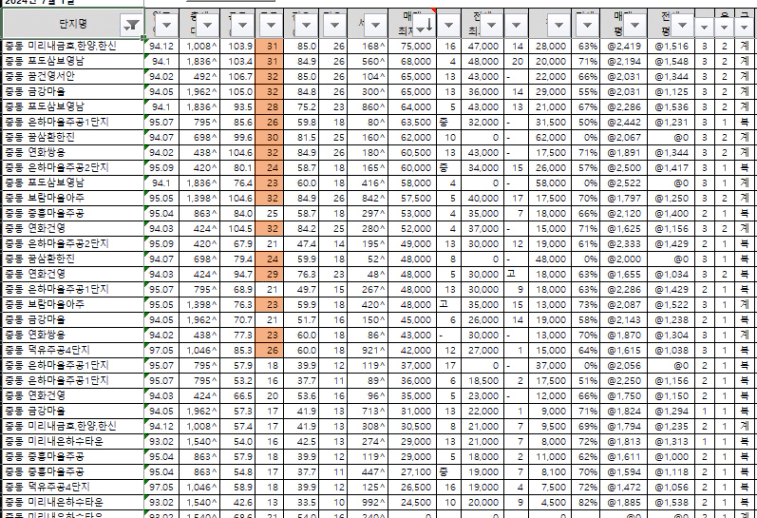
Task: Select the cell showing 75,000
Action: coord(412,46)
